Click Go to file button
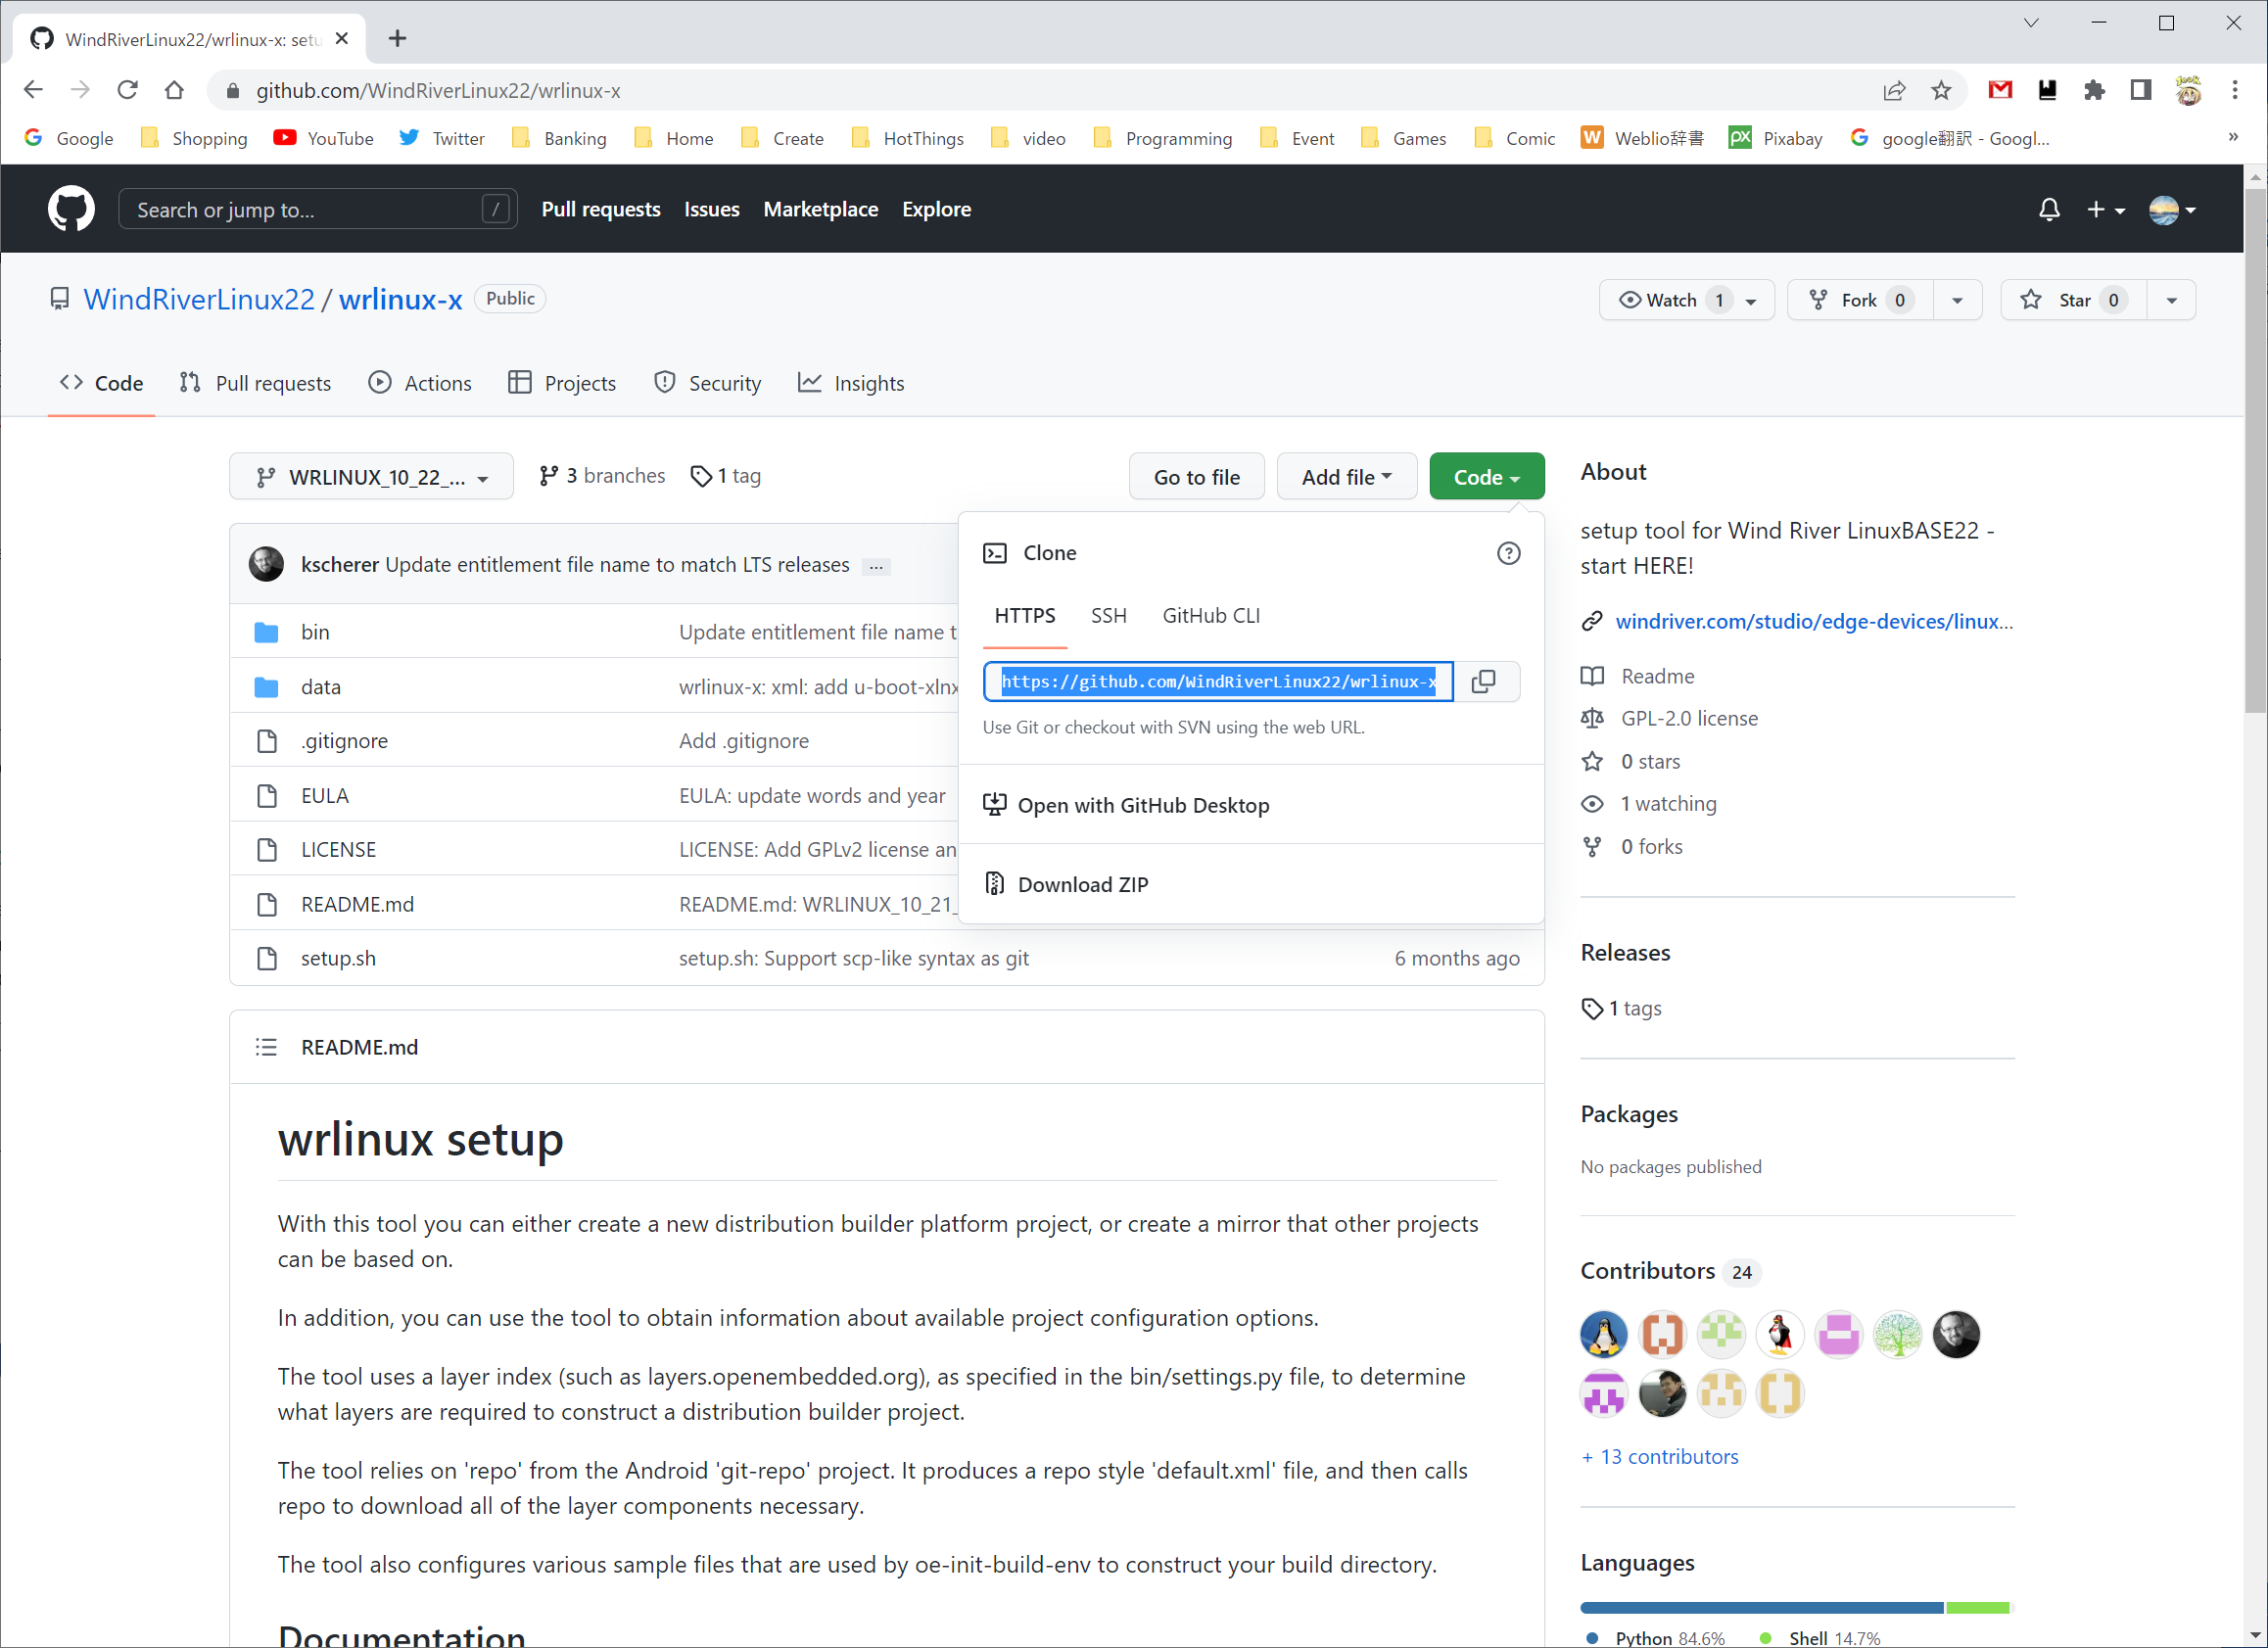Image resolution: width=2268 pixels, height=1648 pixels. tap(1196, 477)
